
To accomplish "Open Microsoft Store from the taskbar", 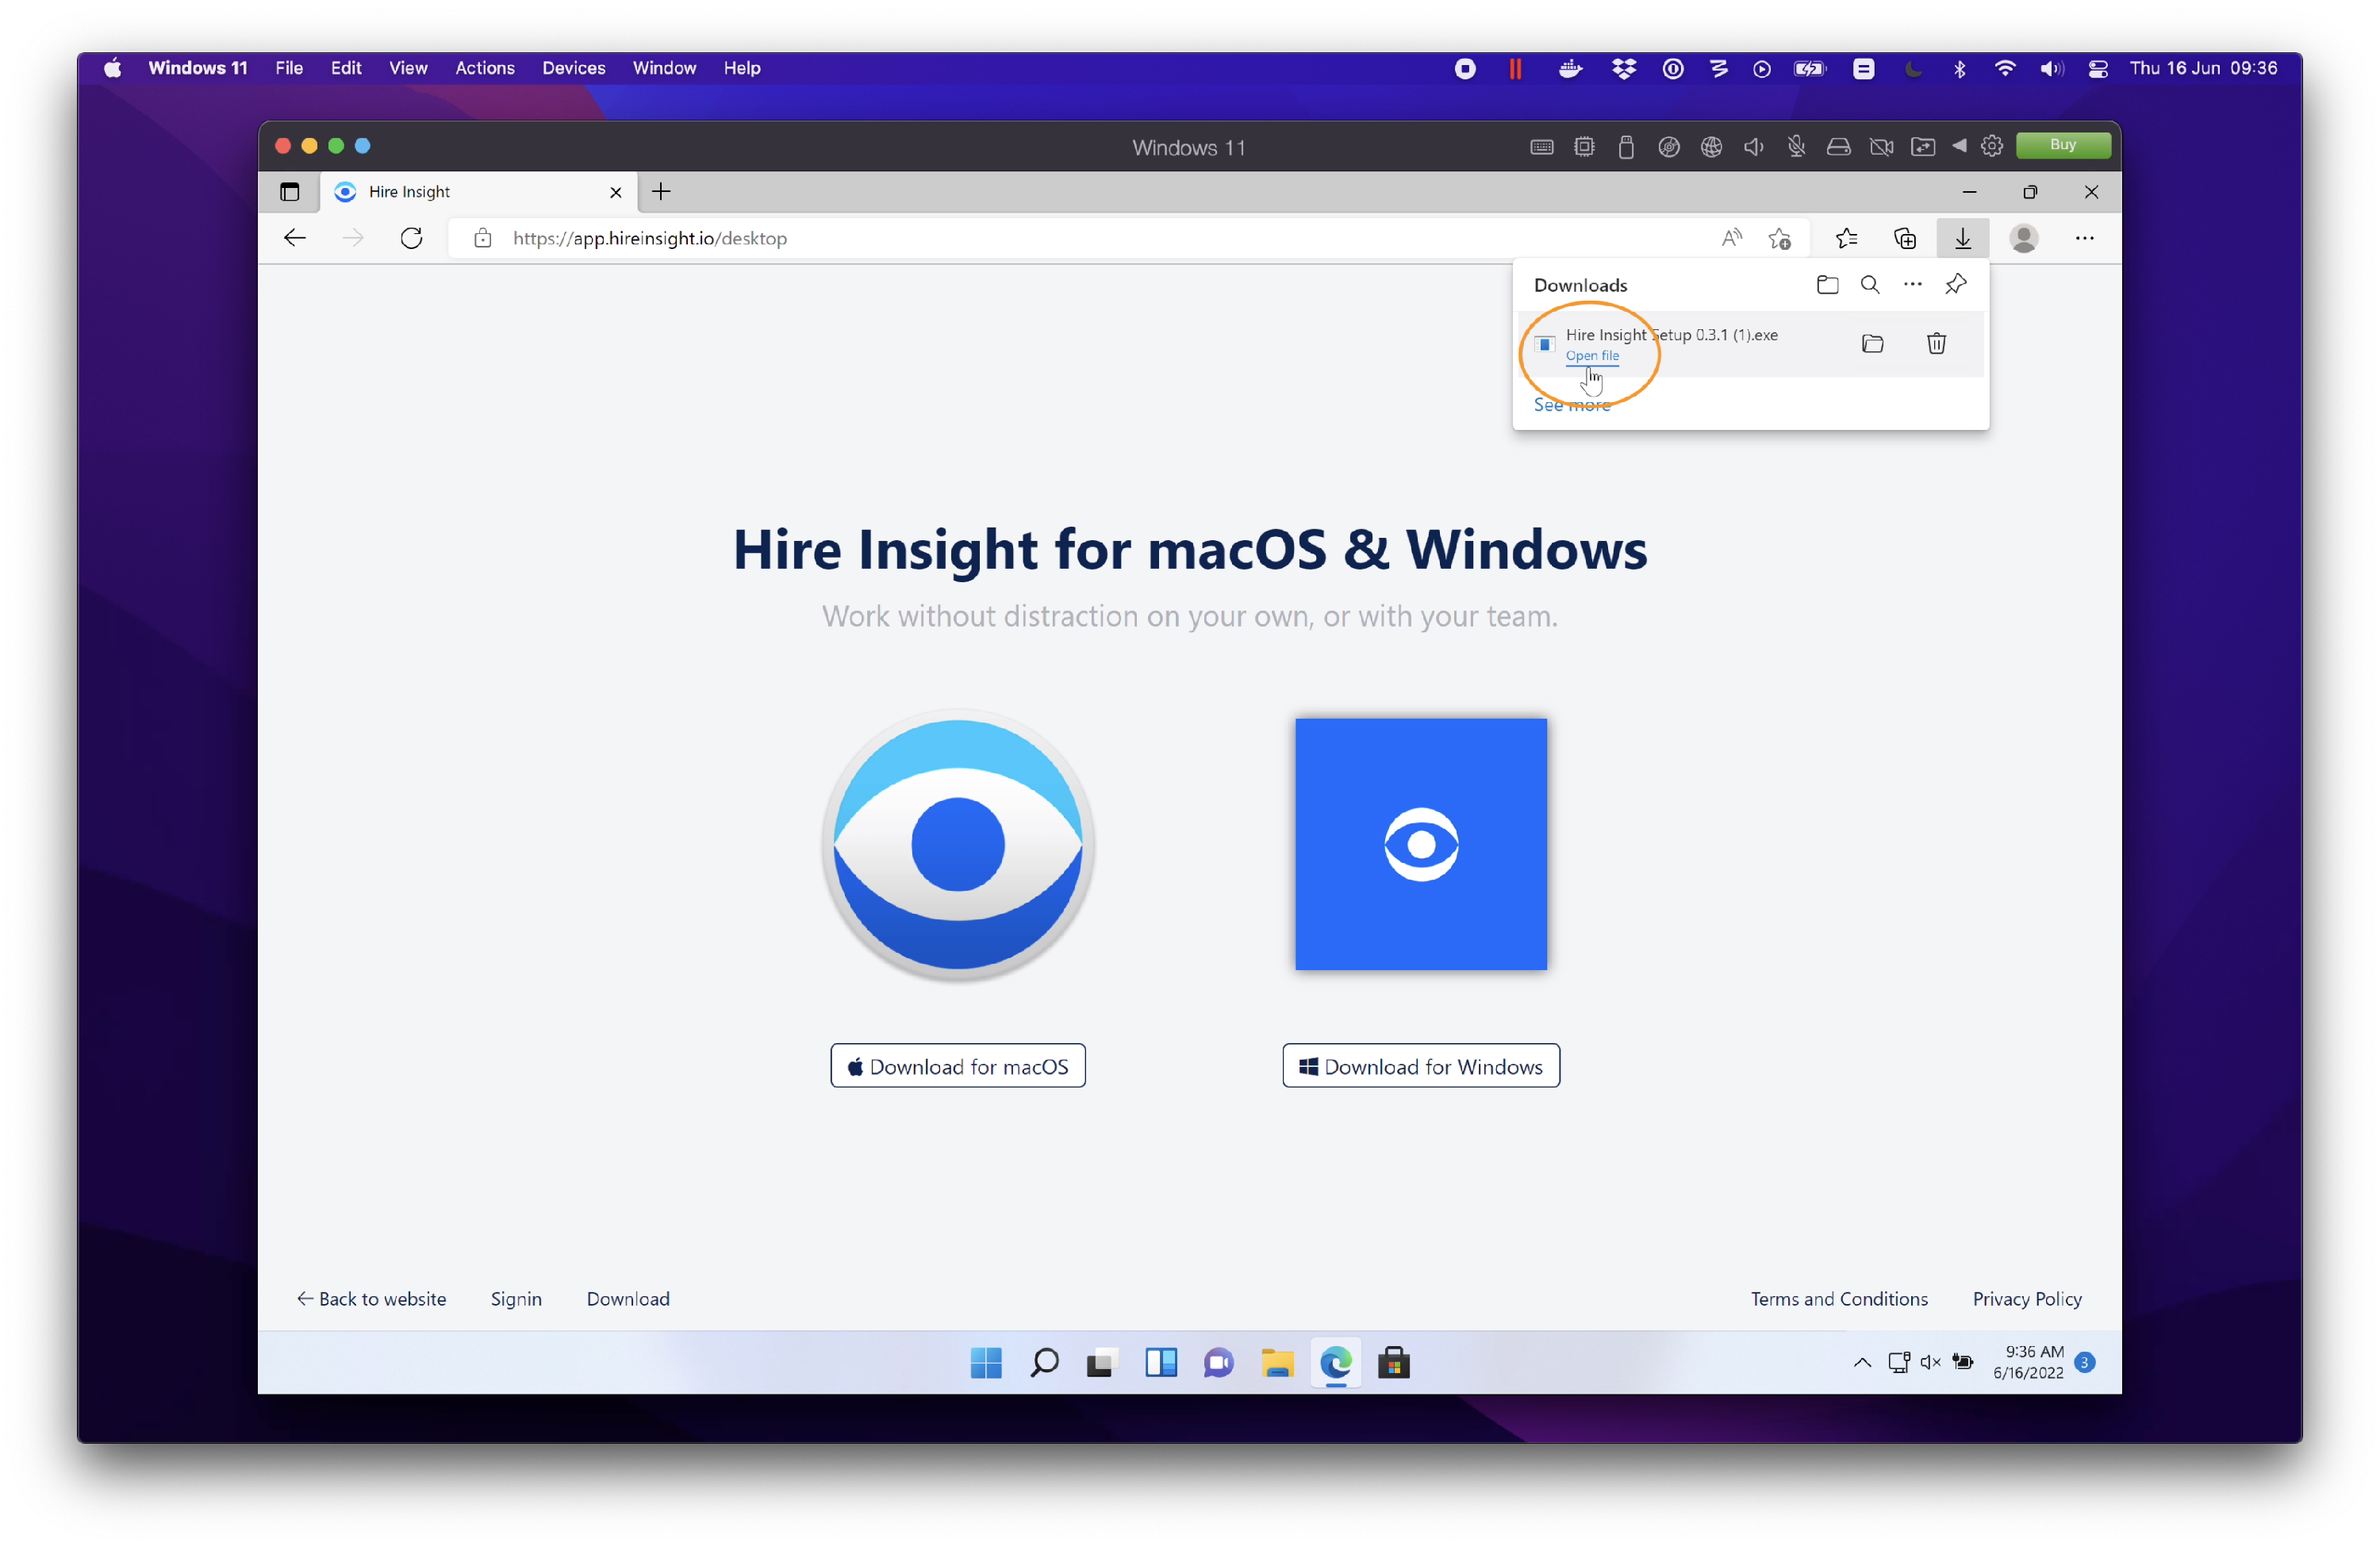I will [x=1394, y=1363].
